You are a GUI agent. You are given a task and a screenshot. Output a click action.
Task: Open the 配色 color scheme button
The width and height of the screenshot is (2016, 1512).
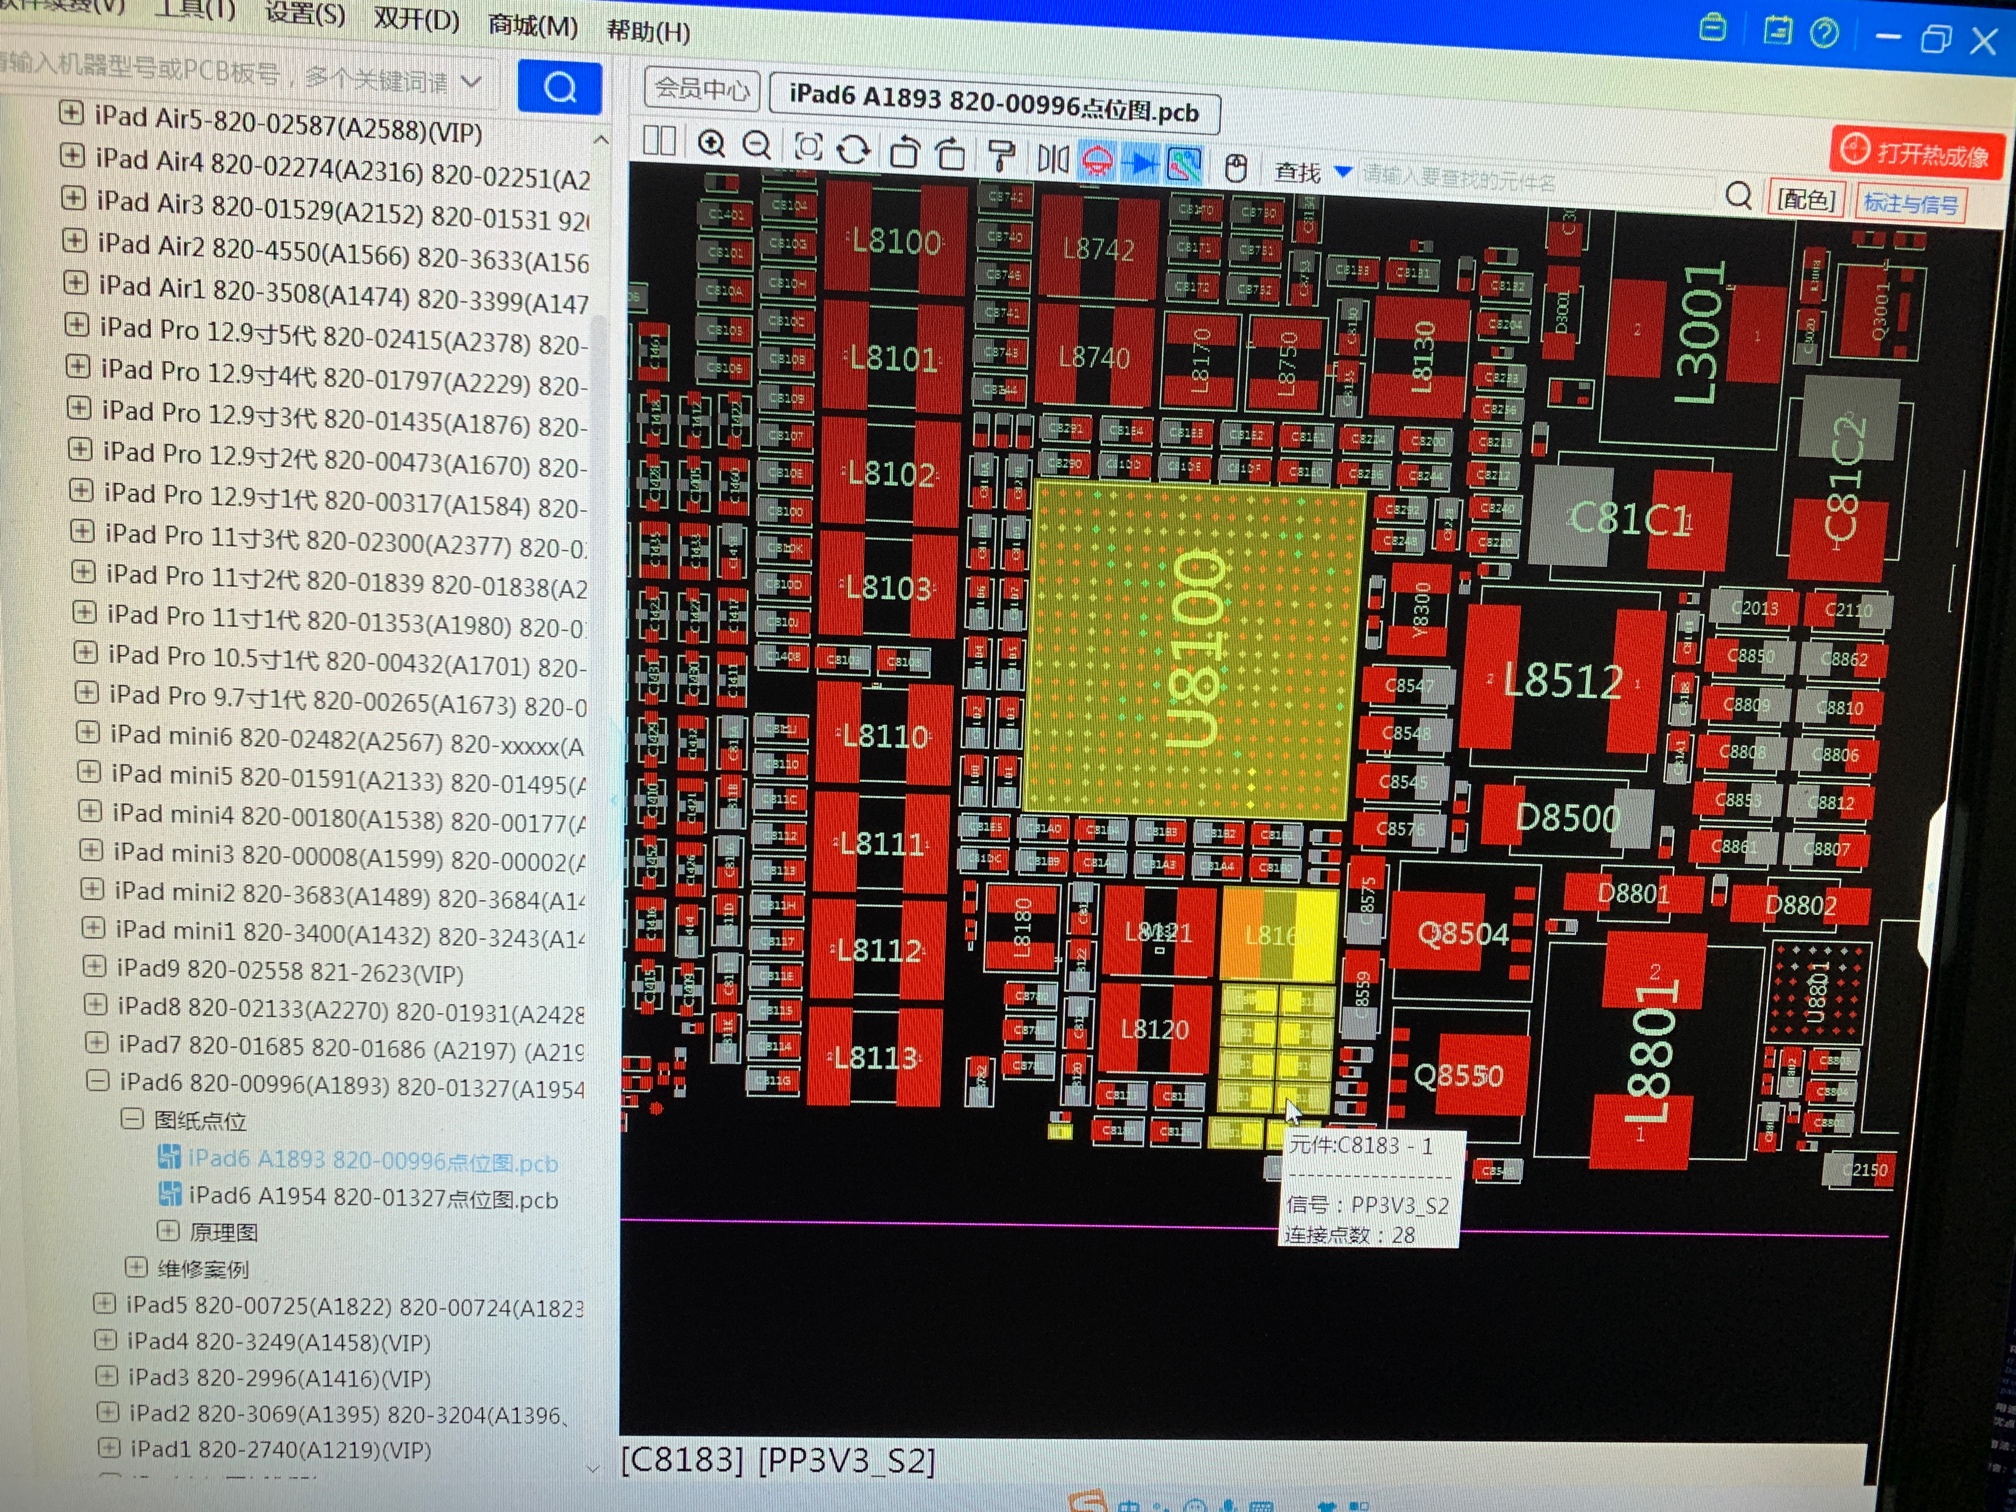(x=1805, y=199)
